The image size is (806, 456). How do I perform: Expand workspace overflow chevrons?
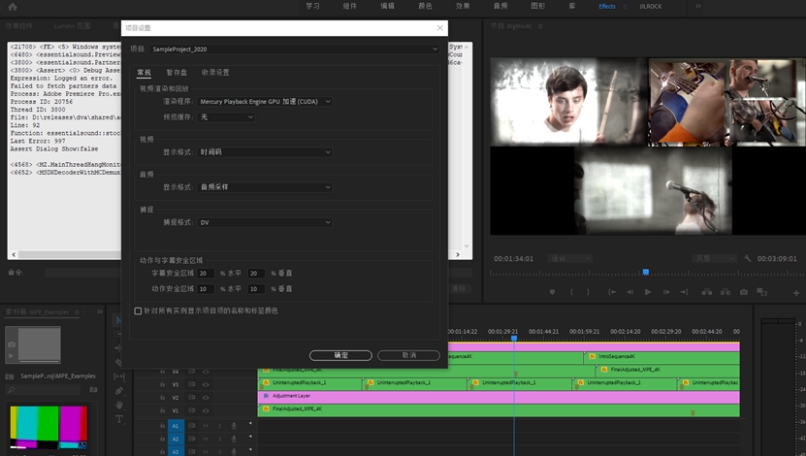(698, 6)
